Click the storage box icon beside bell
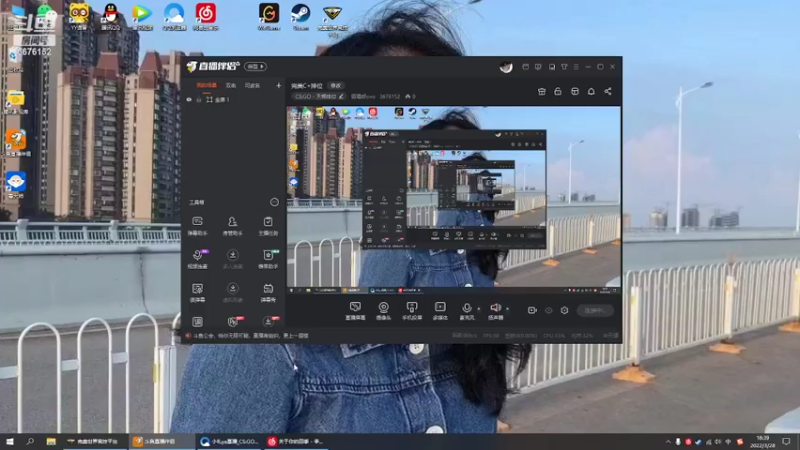Screen dimensions: 800x450 pyautogui.click(x=574, y=91)
